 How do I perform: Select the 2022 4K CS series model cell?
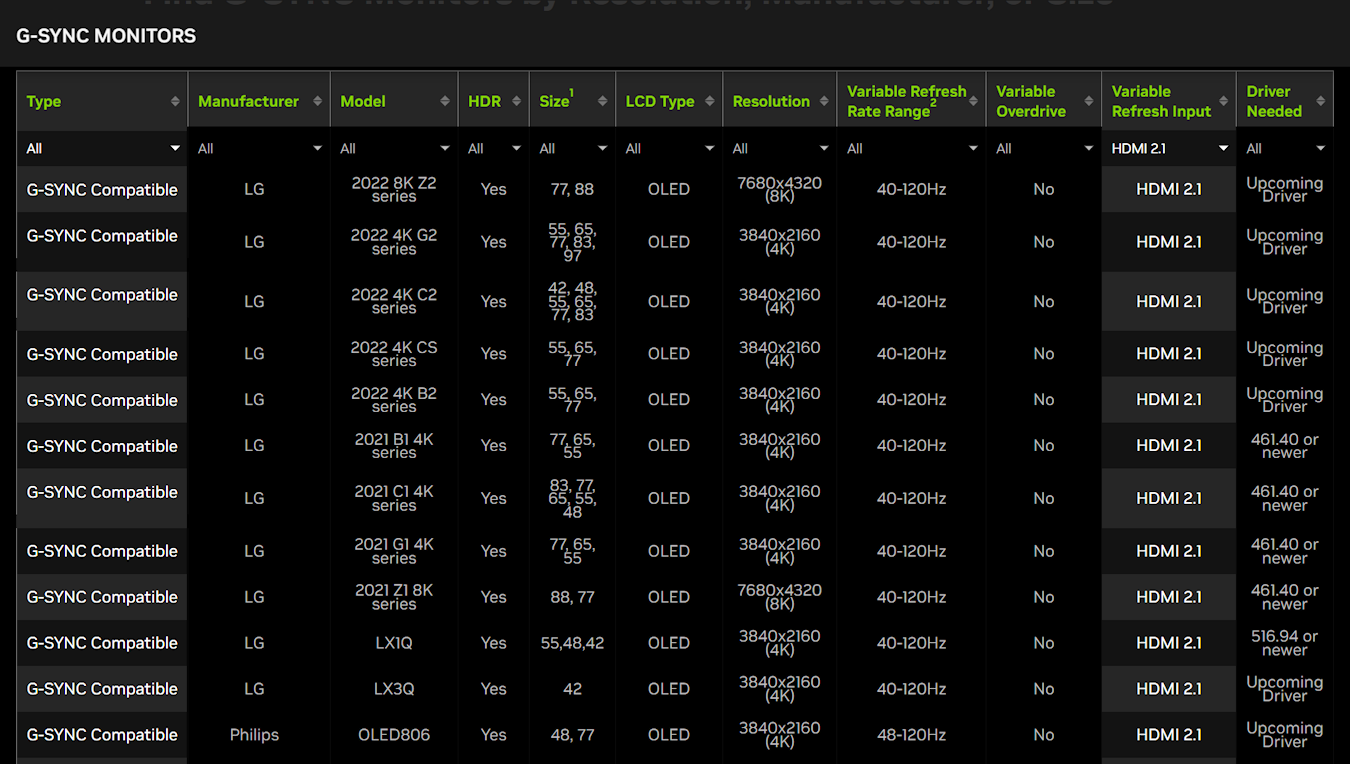pyautogui.click(x=394, y=354)
